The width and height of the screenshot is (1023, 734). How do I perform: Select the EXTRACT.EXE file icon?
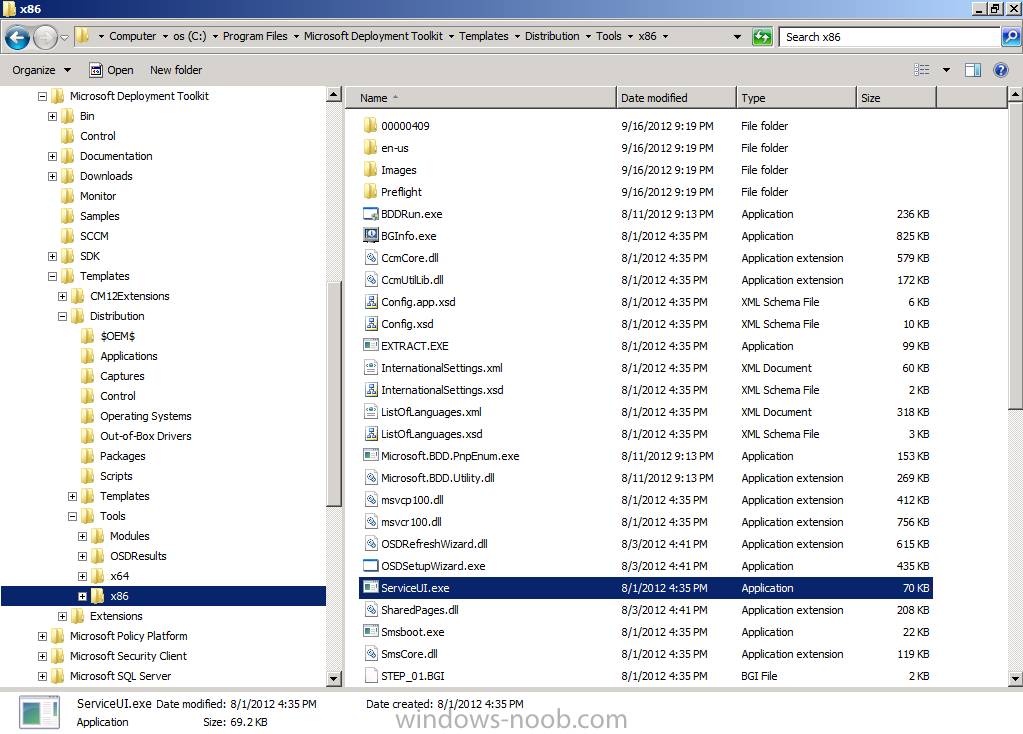coord(371,346)
